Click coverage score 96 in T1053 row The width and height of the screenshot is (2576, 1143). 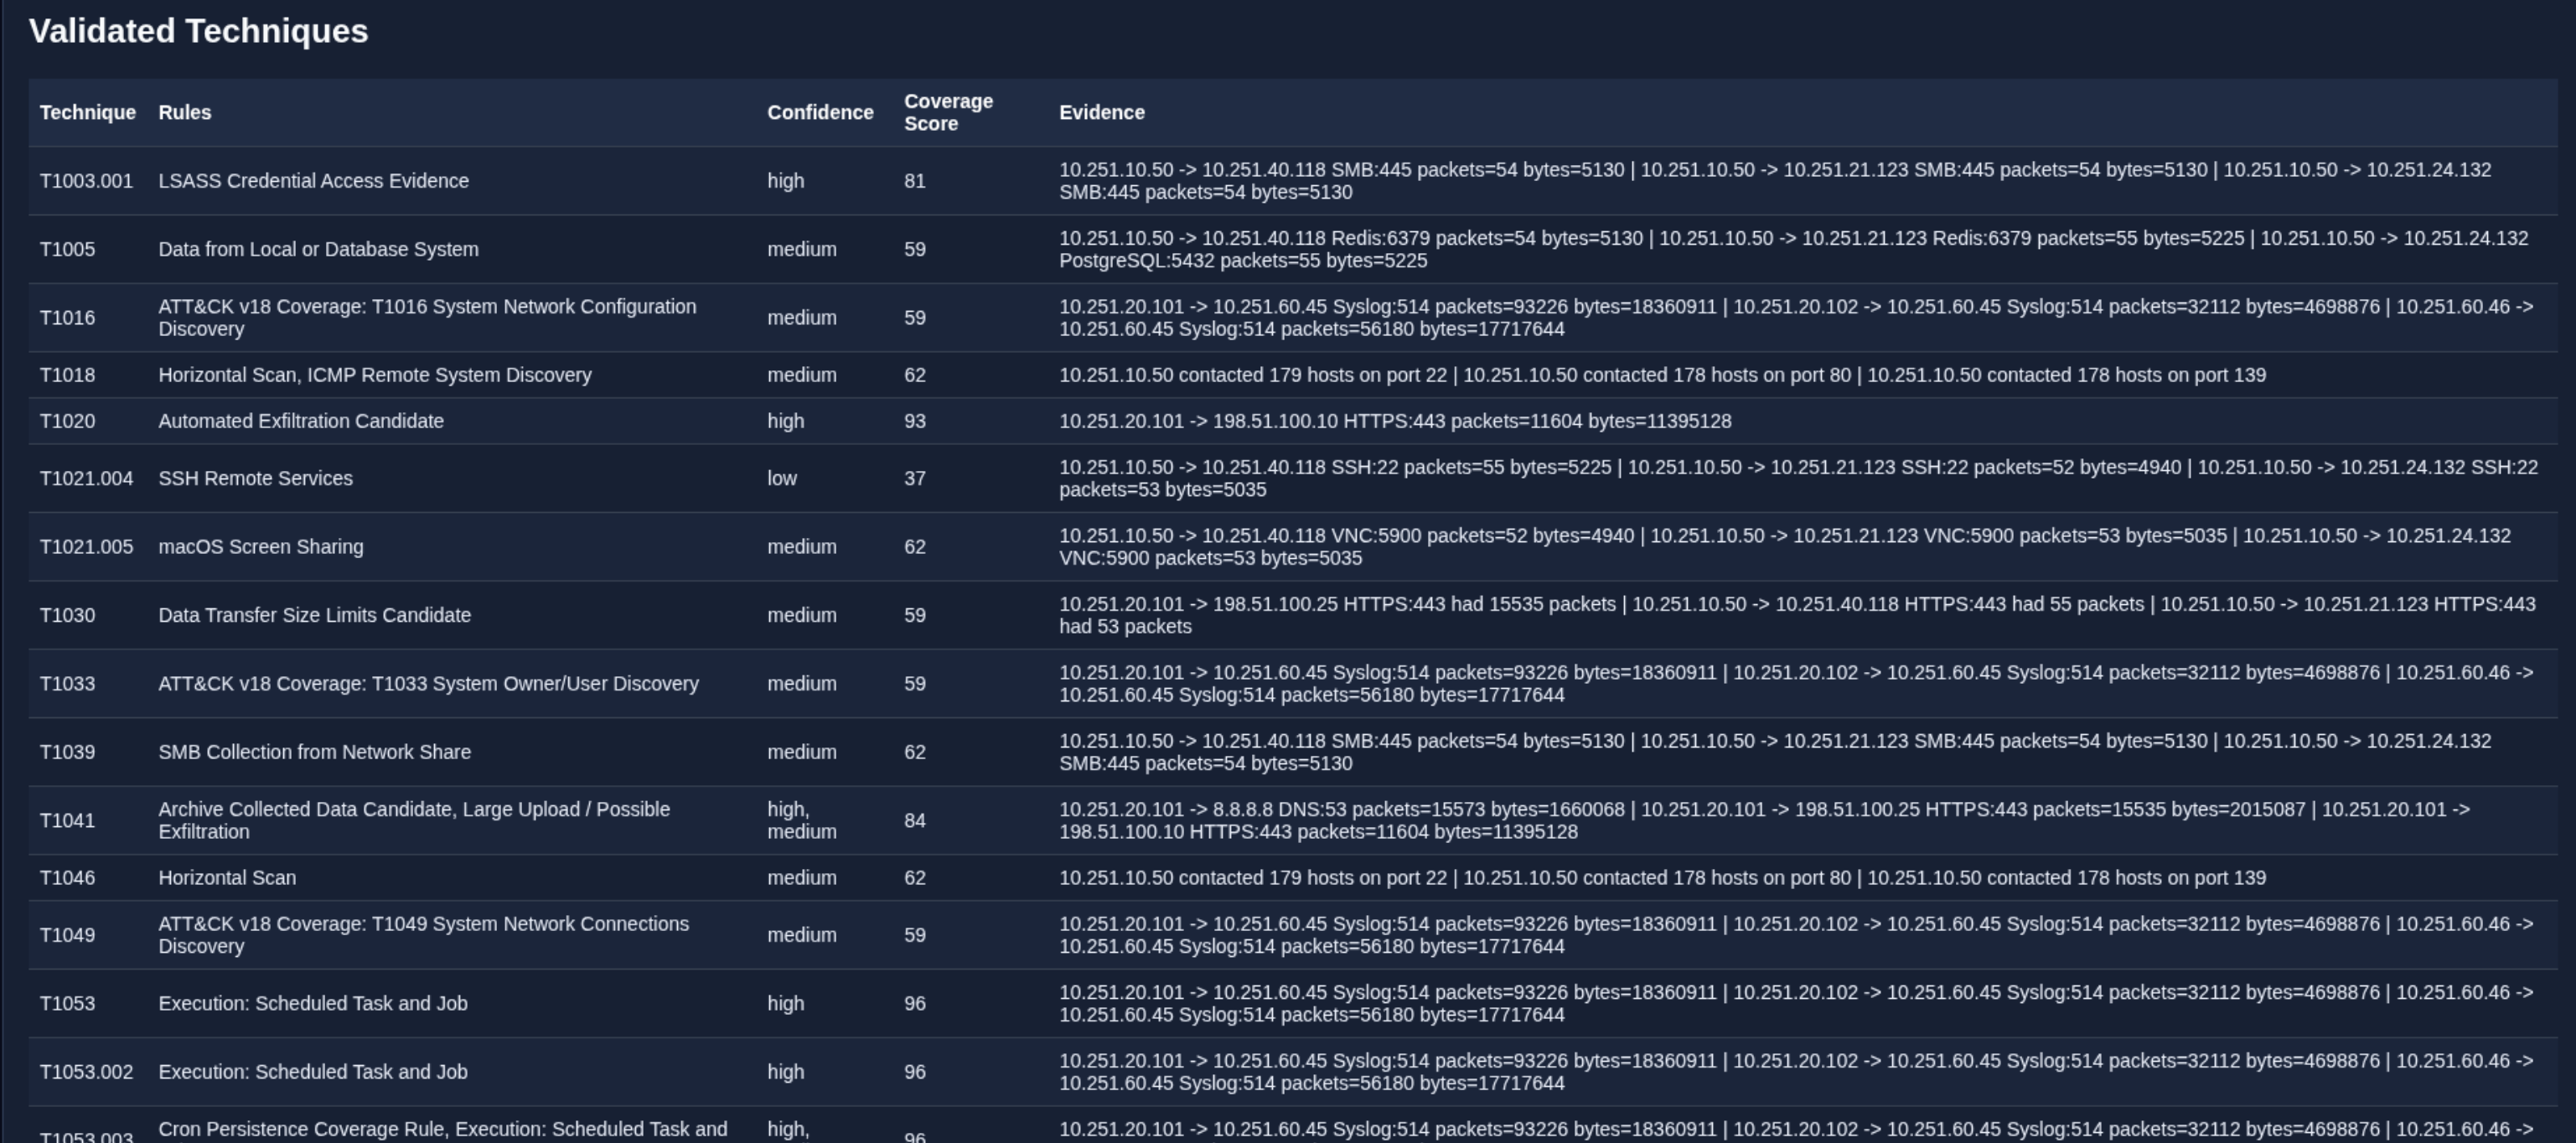click(915, 1003)
